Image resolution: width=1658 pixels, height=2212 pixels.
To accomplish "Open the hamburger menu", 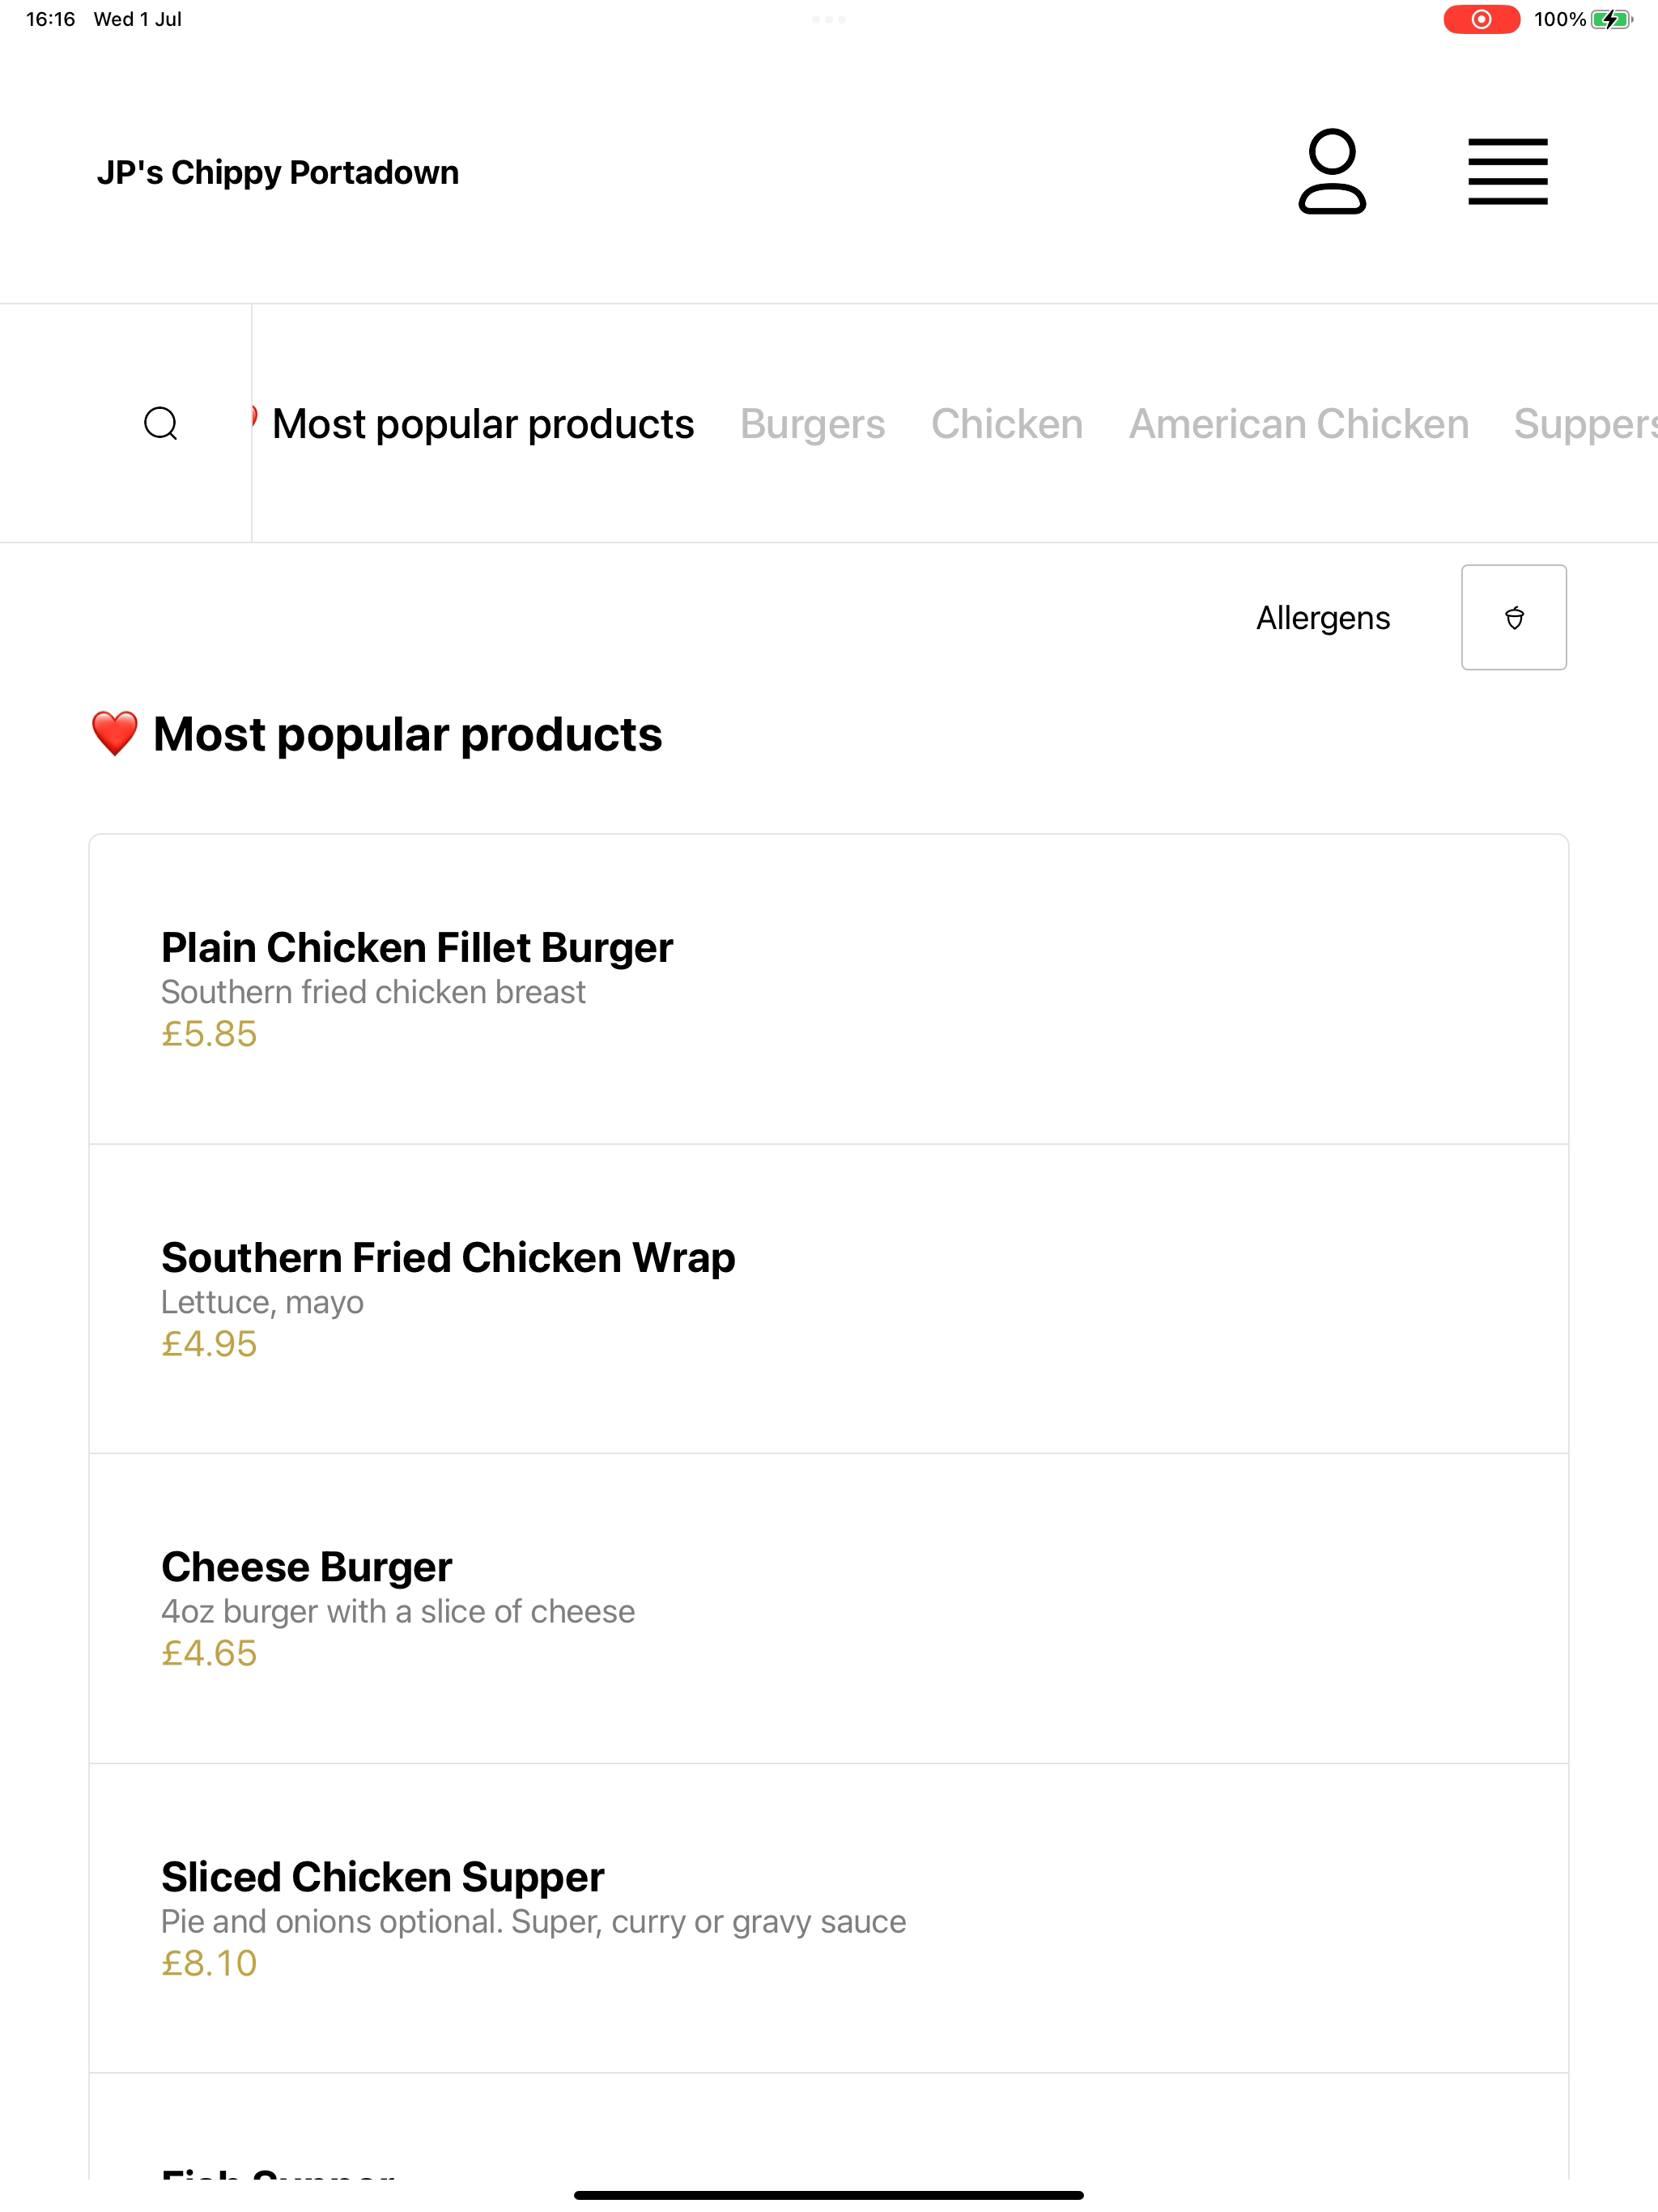I will 1507,171.
